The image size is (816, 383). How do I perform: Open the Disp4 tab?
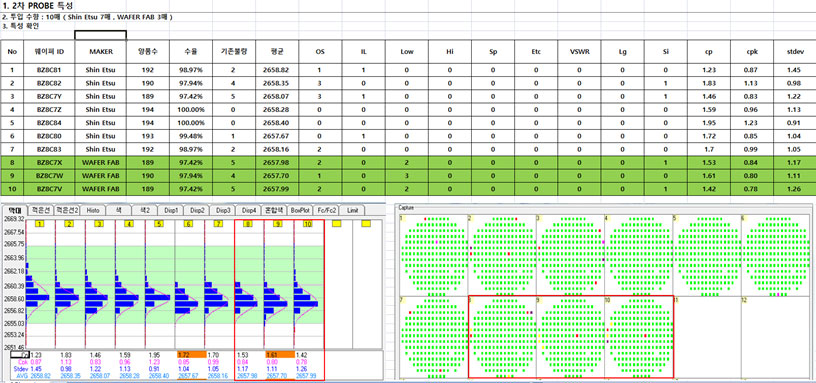point(249,210)
